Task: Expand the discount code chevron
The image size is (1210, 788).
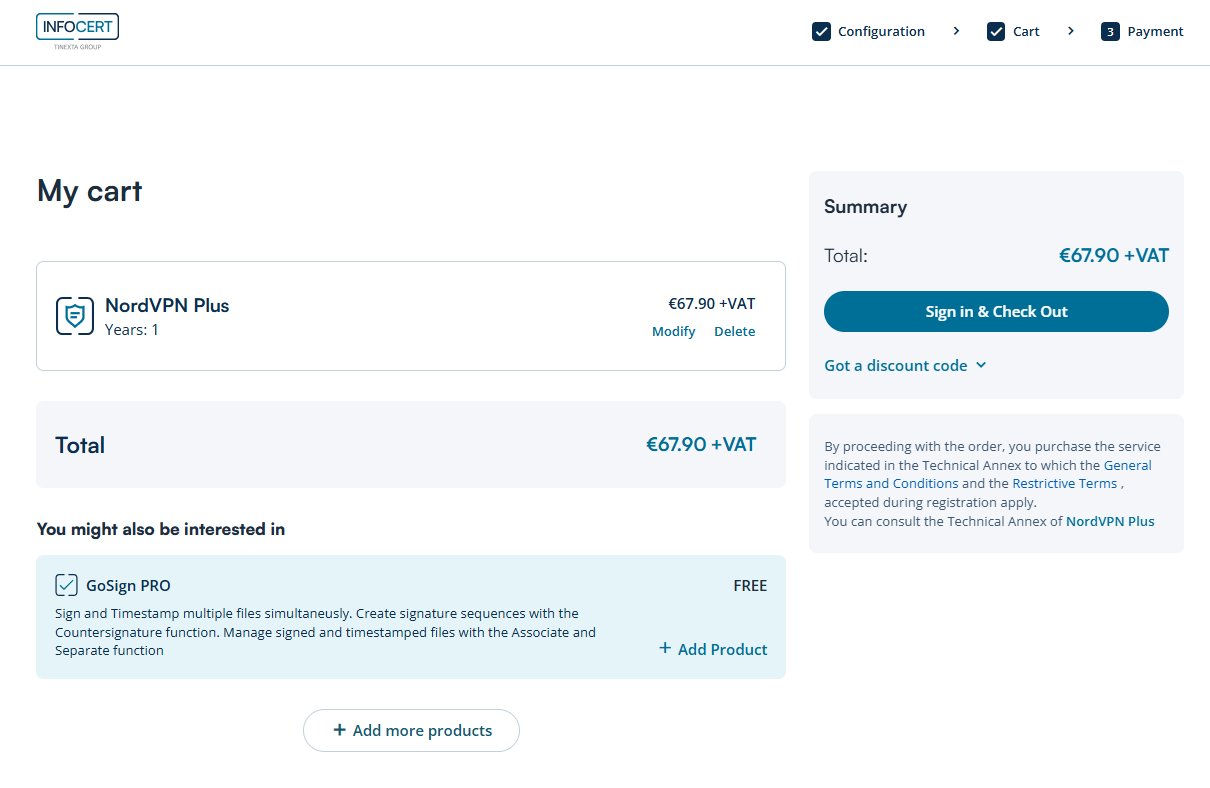Action: point(981,365)
